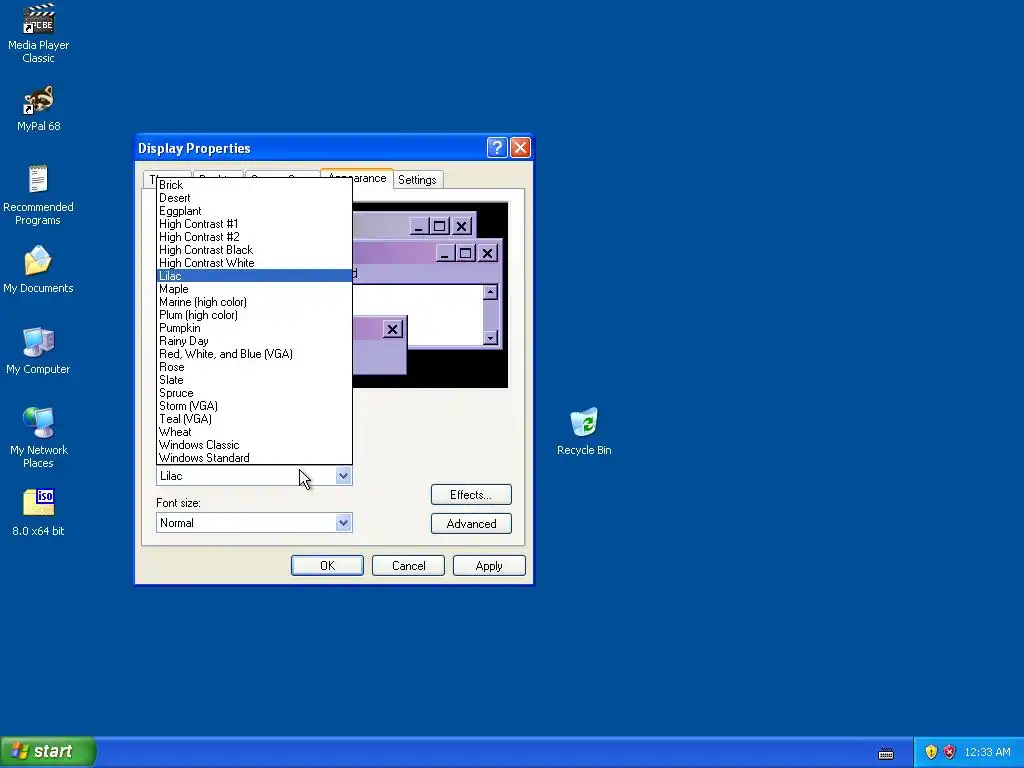Pick the Rose color scheme
Viewport: 1024px width, 768px height.
coord(255,367)
